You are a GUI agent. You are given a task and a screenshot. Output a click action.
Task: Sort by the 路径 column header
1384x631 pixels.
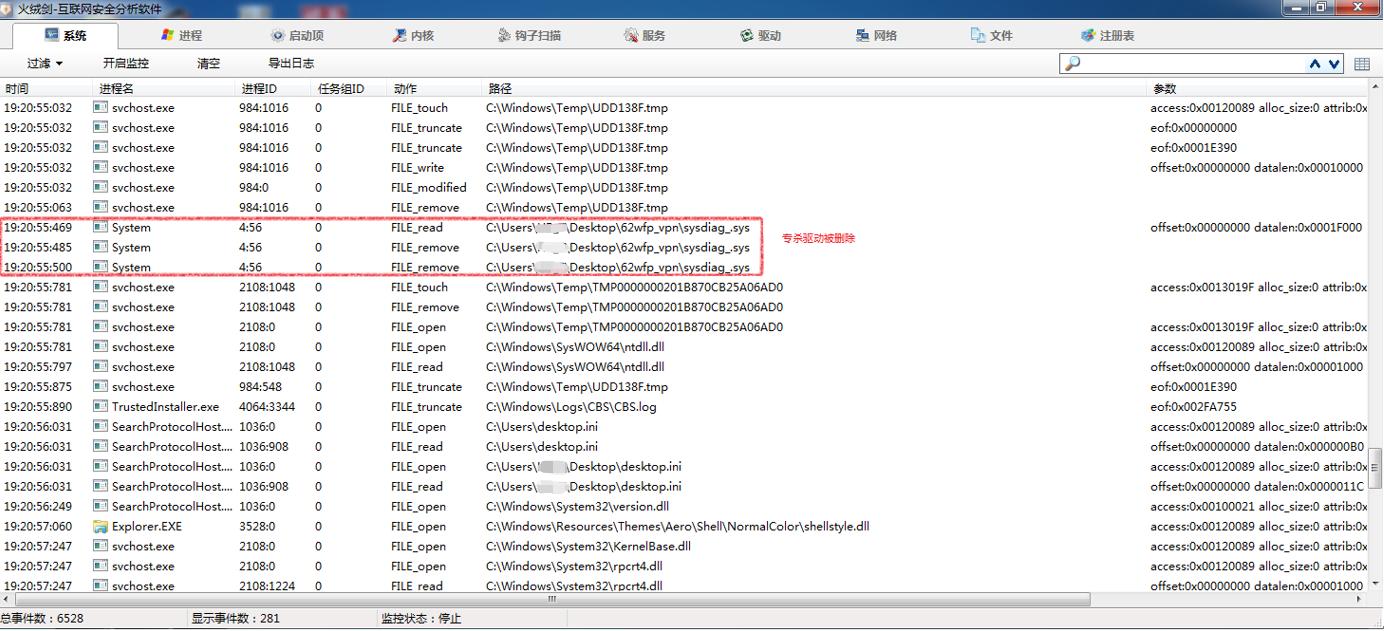(816, 89)
